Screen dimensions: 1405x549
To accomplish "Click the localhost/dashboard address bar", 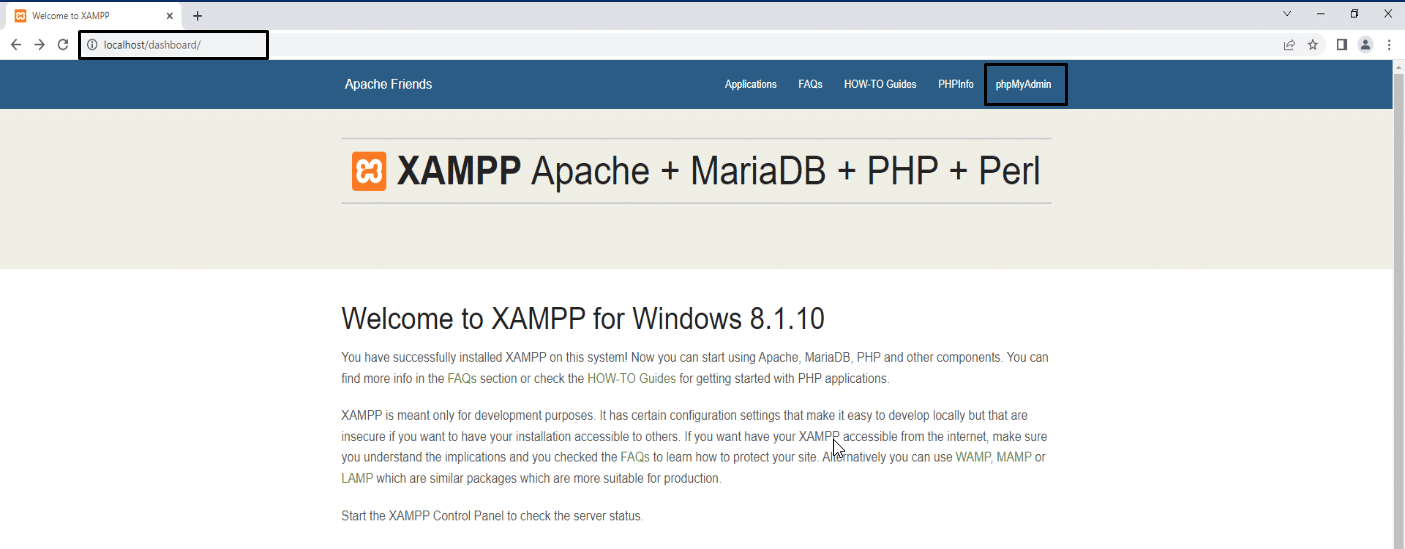I will click(180, 45).
